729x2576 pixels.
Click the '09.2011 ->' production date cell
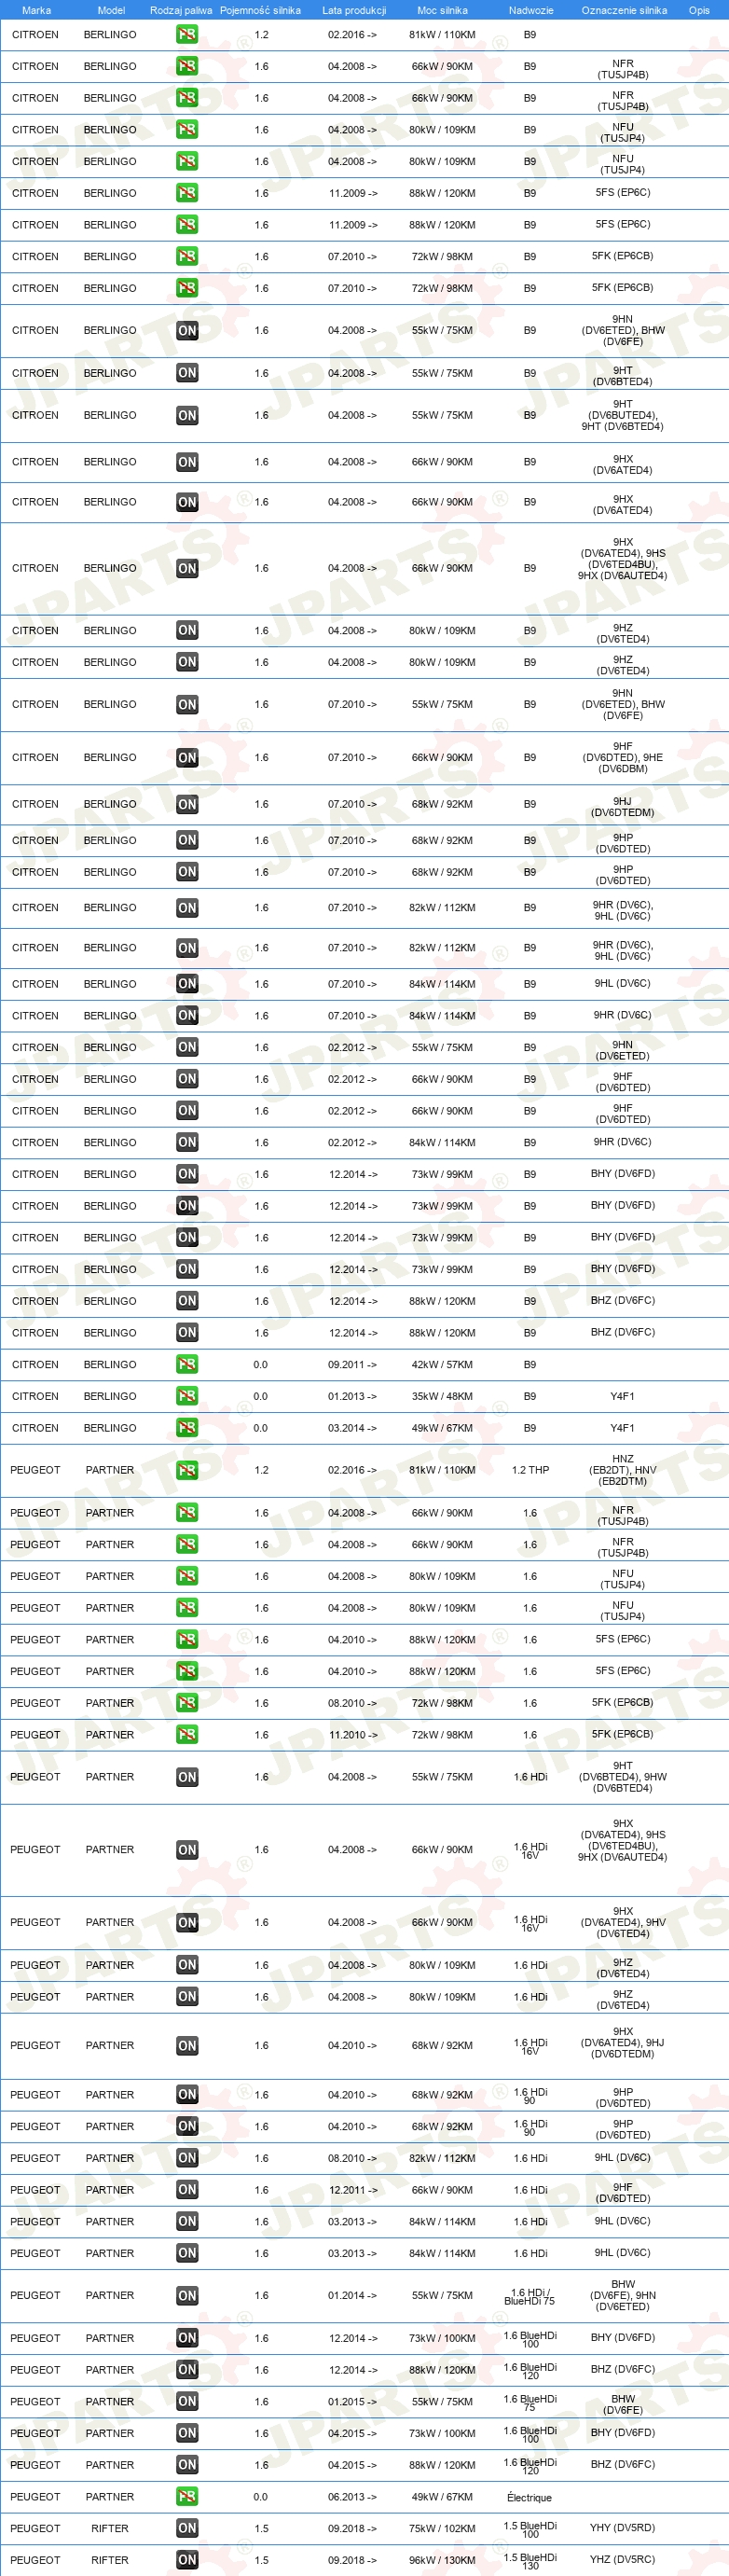352,1364
